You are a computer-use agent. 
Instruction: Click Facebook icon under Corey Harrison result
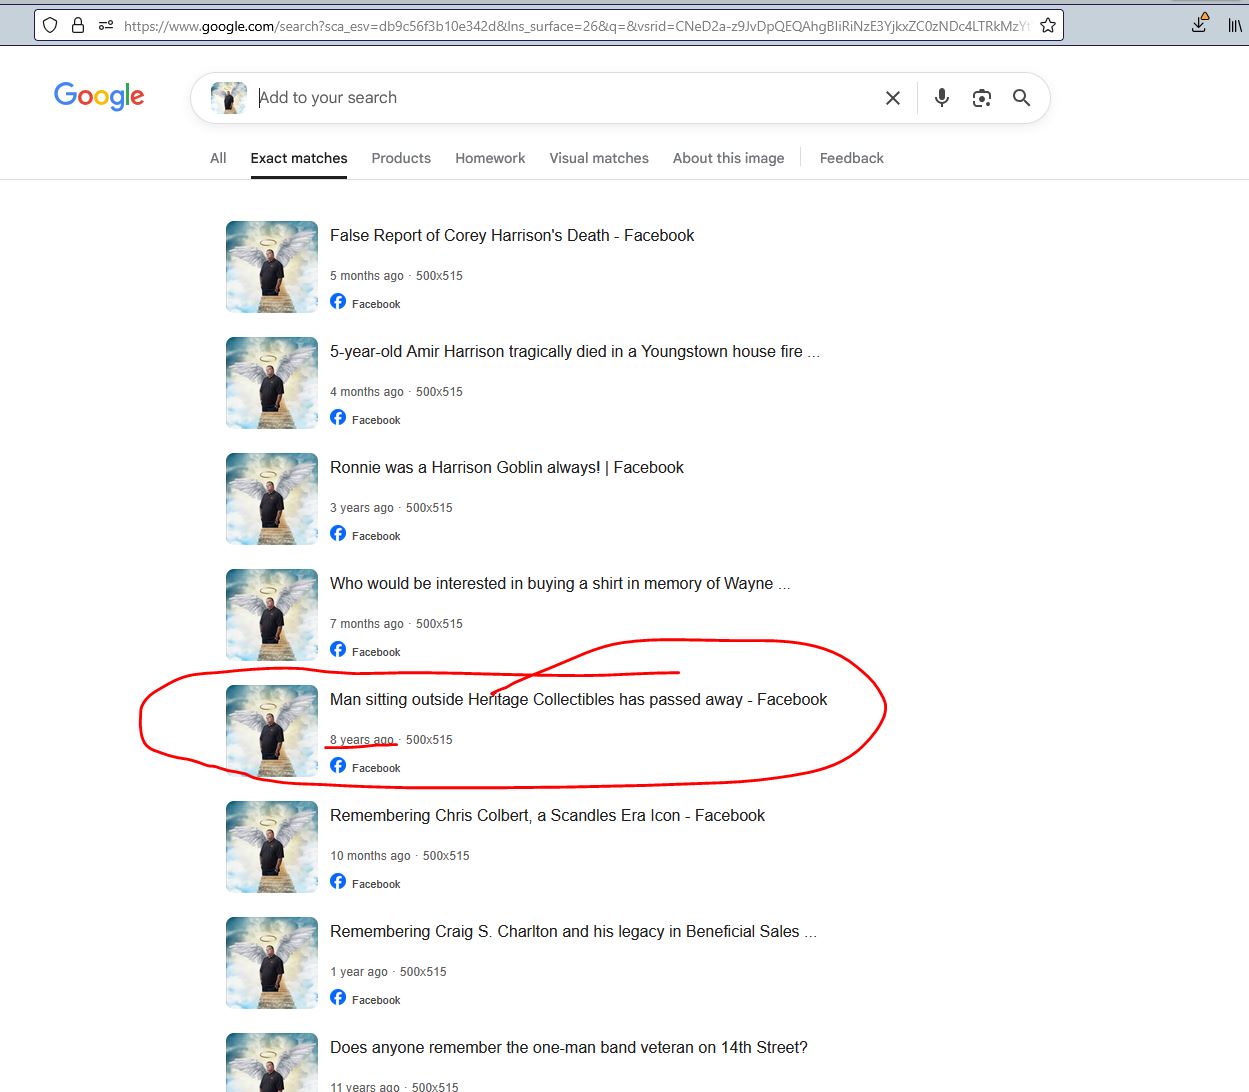pos(338,302)
